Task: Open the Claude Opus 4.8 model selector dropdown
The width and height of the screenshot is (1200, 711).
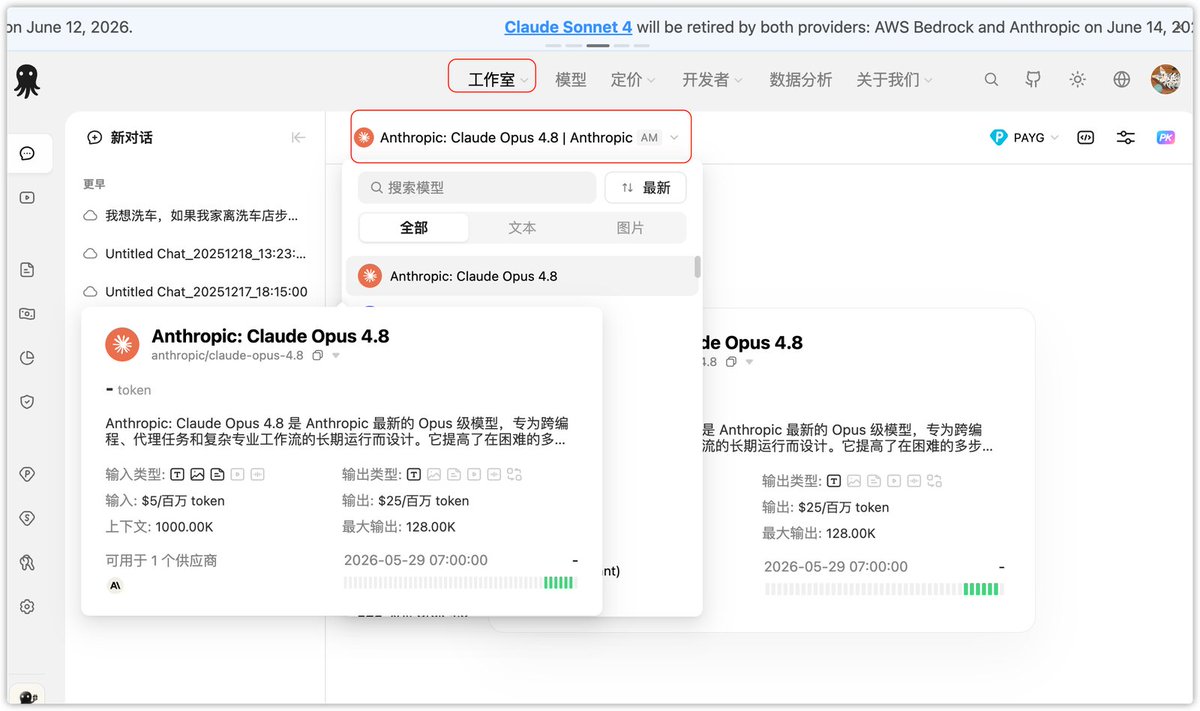Action: [520, 137]
